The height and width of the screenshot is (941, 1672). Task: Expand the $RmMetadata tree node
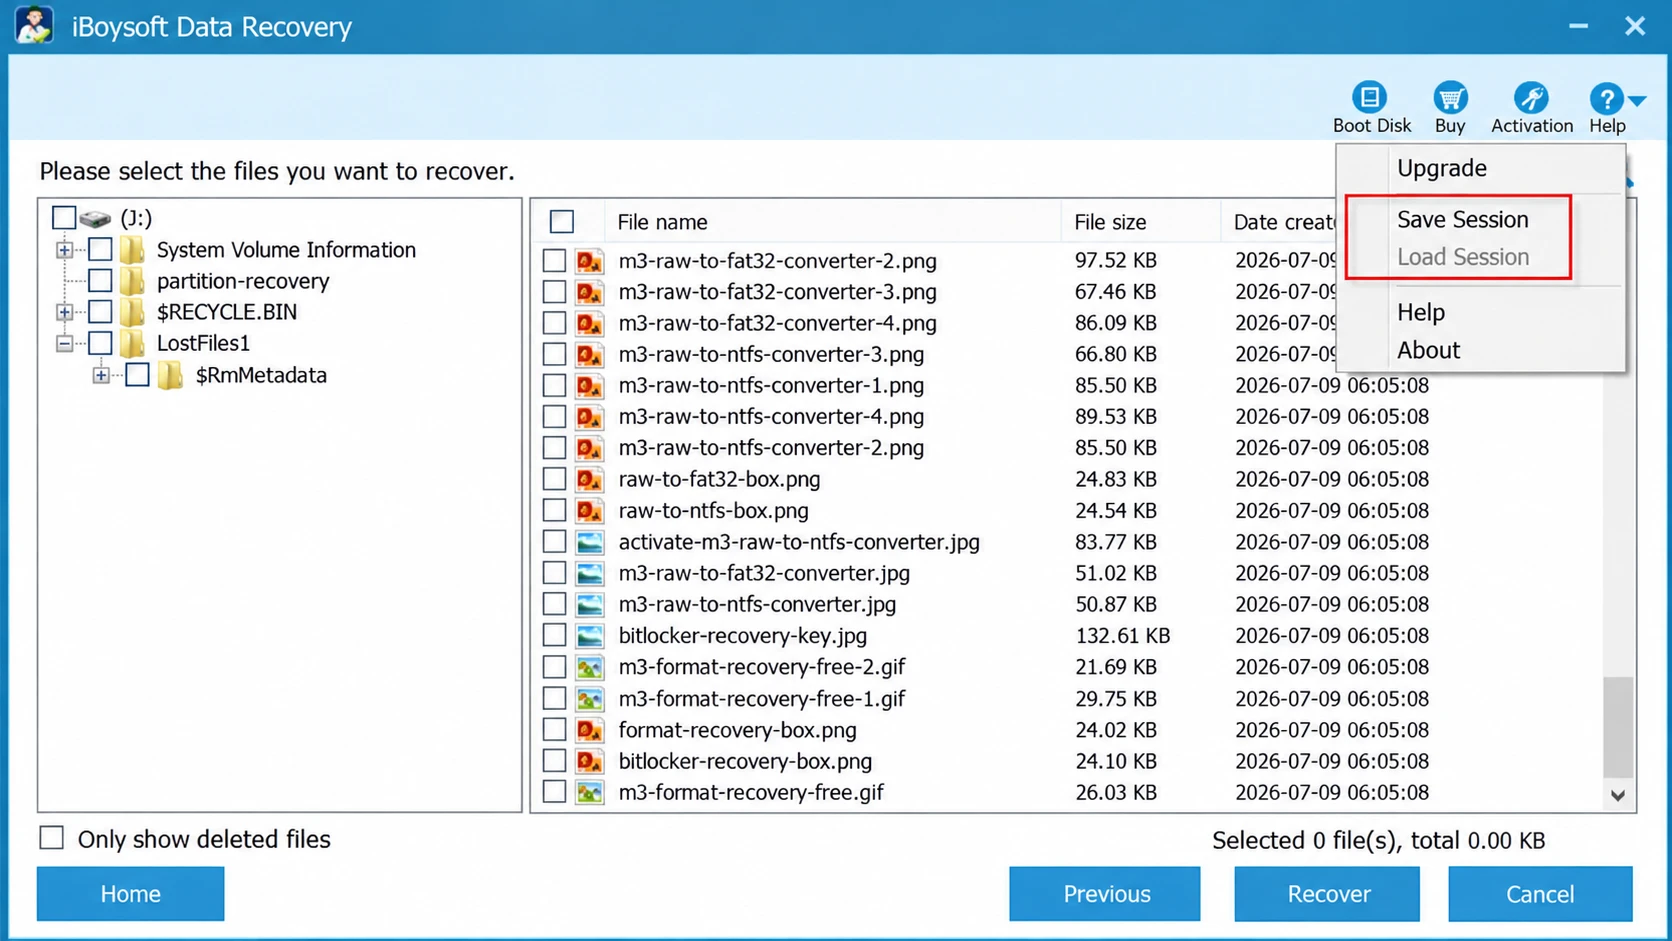coord(101,376)
